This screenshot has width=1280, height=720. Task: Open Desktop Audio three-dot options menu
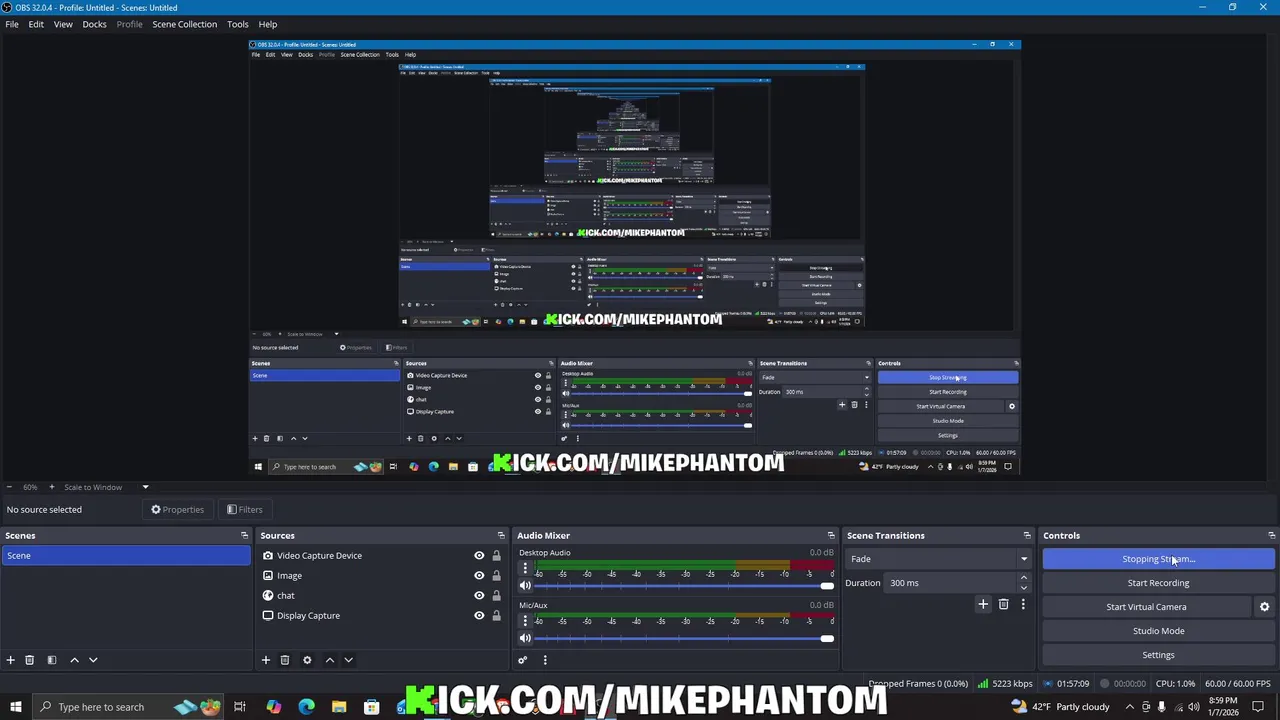point(525,568)
